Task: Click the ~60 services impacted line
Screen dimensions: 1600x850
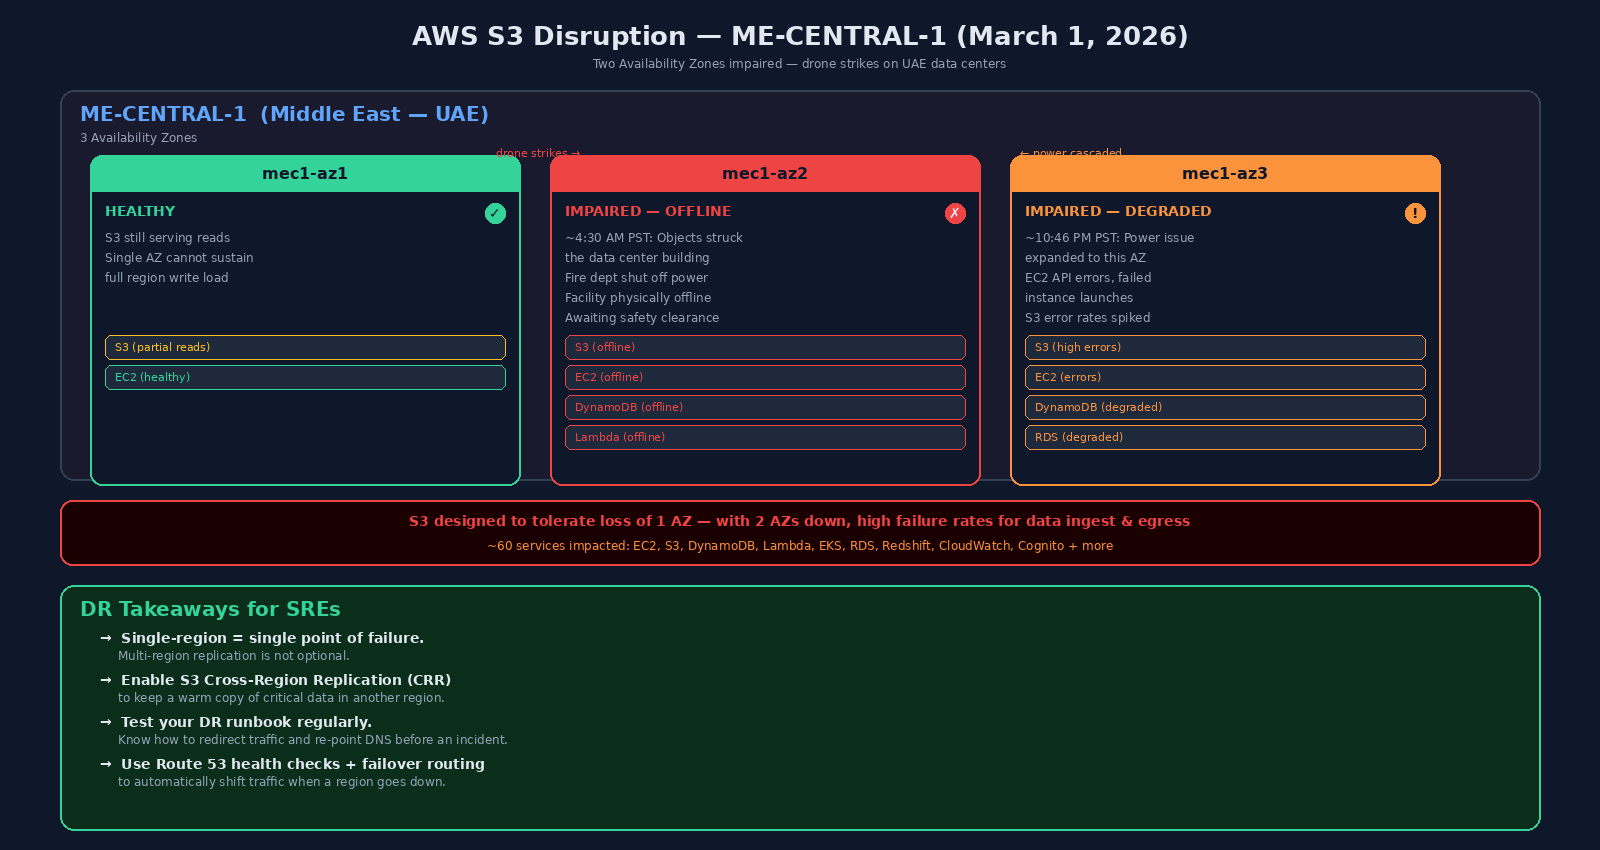Action: pos(800,546)
